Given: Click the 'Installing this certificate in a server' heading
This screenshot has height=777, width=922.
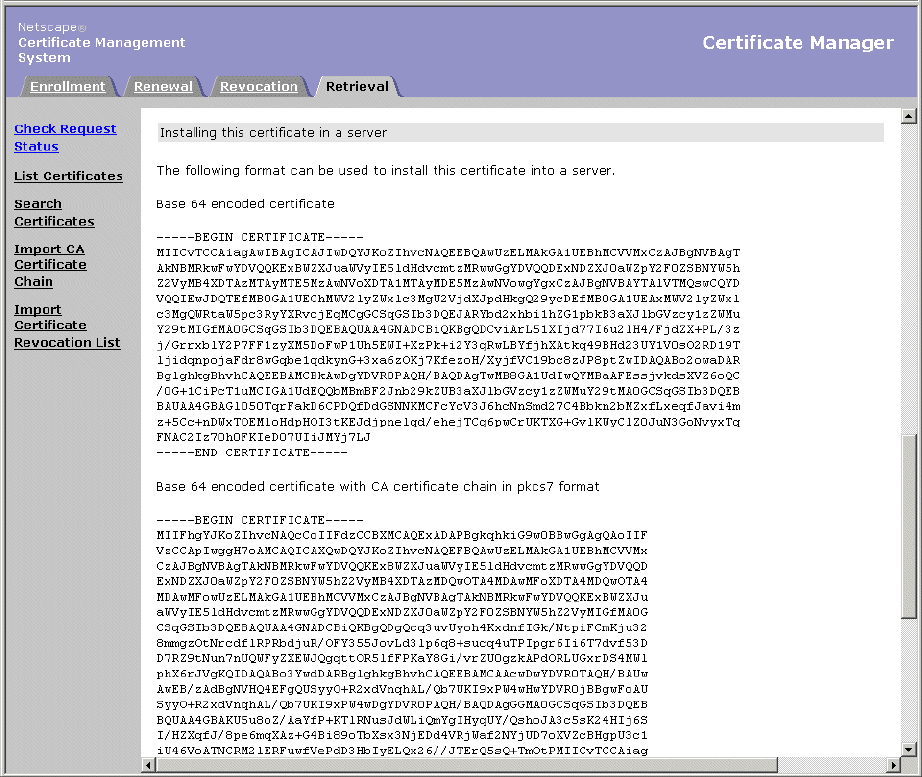Looking at the screenshot, I should pyautogui.click(x=273, y=133).
